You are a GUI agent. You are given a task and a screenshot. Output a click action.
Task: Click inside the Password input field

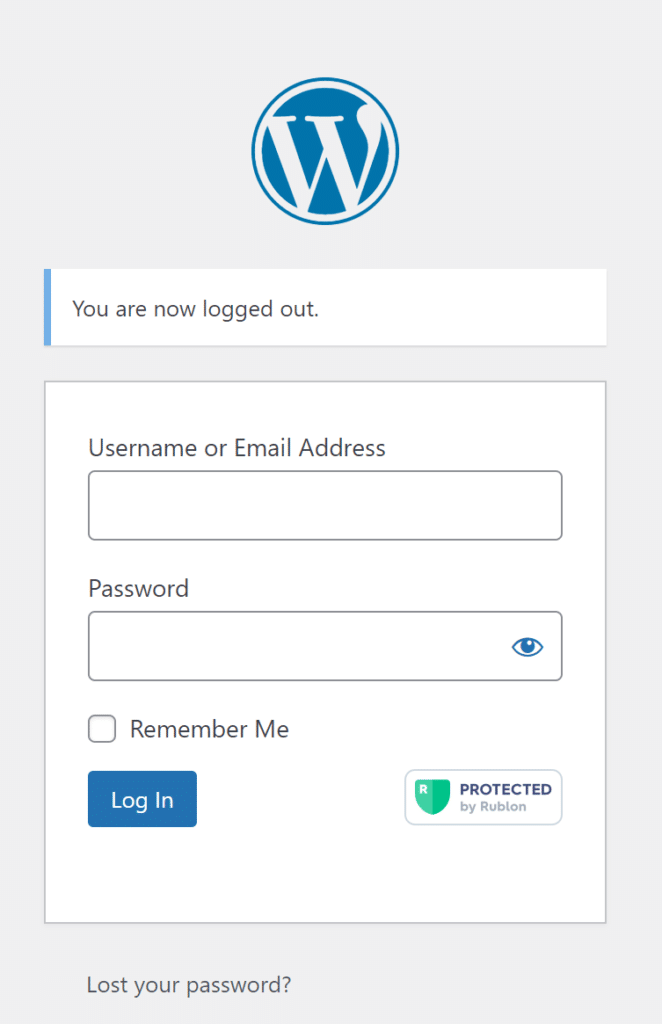pos(295,647)
